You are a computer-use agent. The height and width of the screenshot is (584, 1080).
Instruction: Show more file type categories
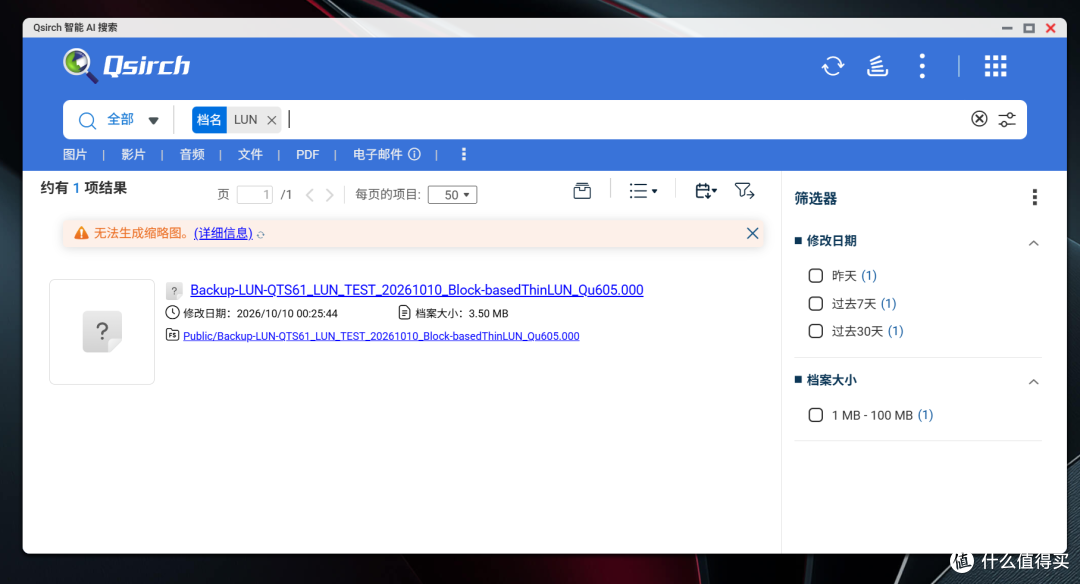[x=464, y=154]
